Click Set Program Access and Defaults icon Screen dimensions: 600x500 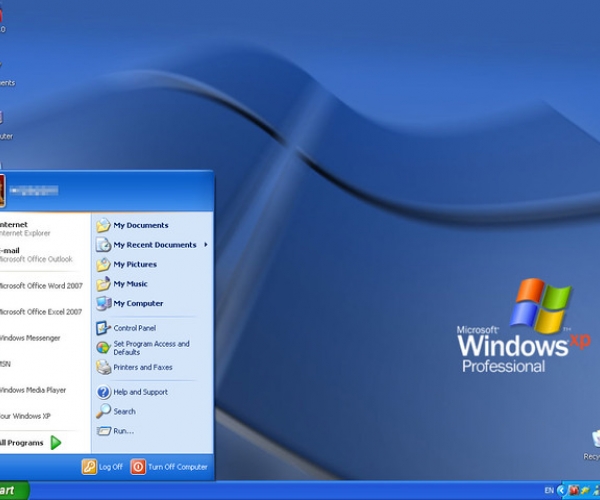tap(103, 348)
